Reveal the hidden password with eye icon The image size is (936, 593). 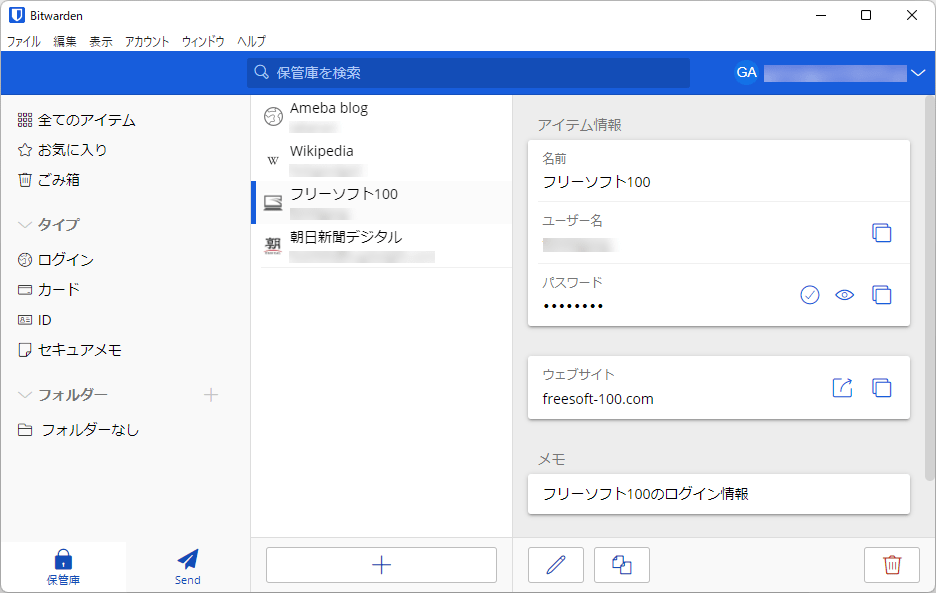845,295
